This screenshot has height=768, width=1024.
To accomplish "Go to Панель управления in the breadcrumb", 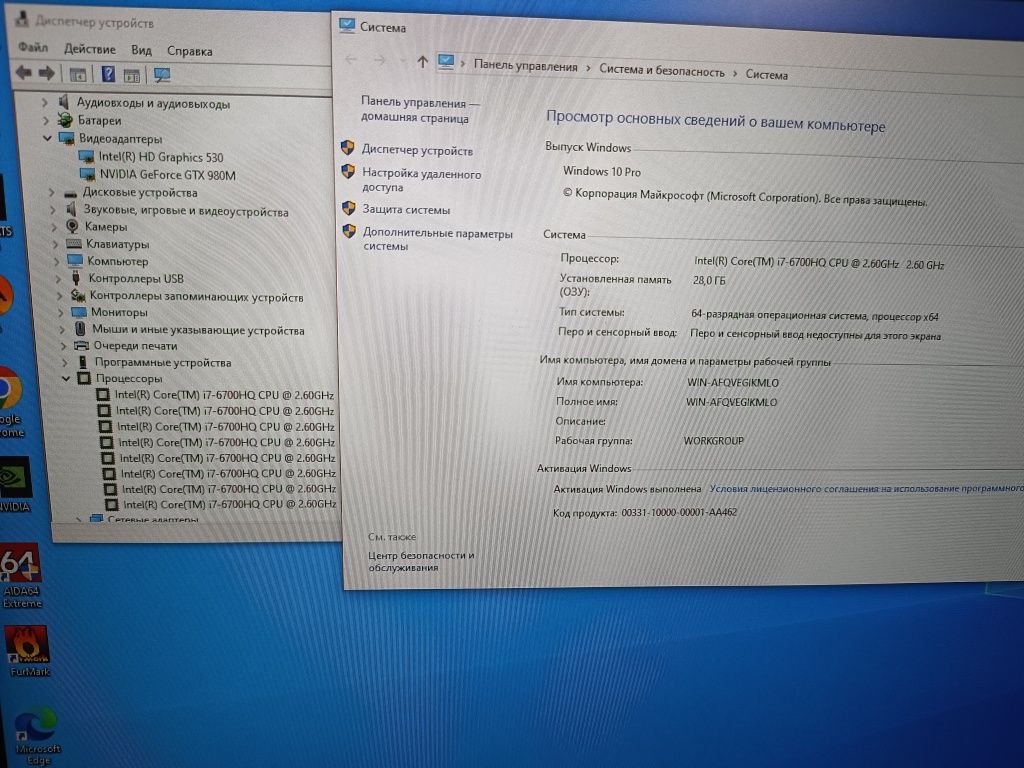I will 526,66.
